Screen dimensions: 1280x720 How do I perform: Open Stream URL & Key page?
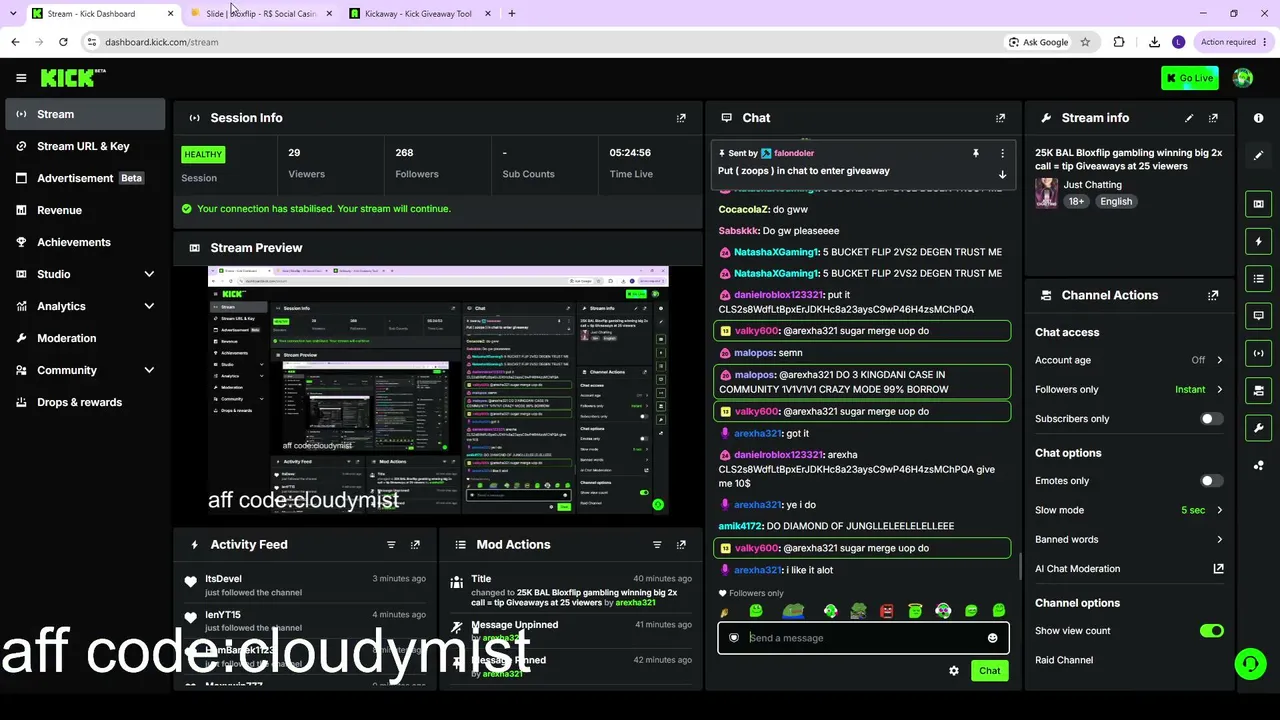[85, 146]
